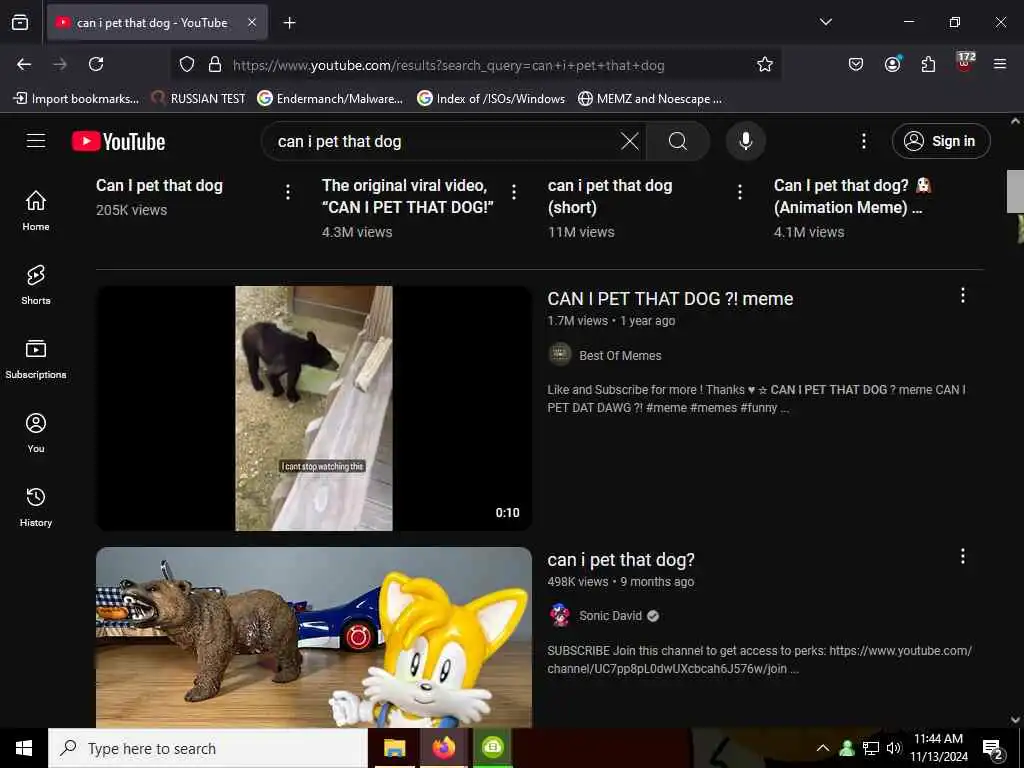Open volume control in system tray
Viewport: 1024px width, 768px height.
893,748
